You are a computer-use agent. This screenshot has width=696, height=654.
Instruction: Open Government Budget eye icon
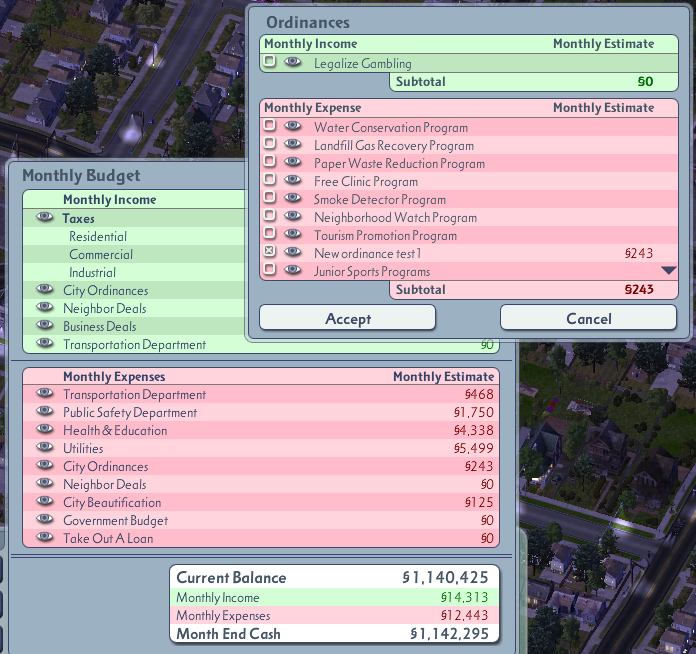44,519
